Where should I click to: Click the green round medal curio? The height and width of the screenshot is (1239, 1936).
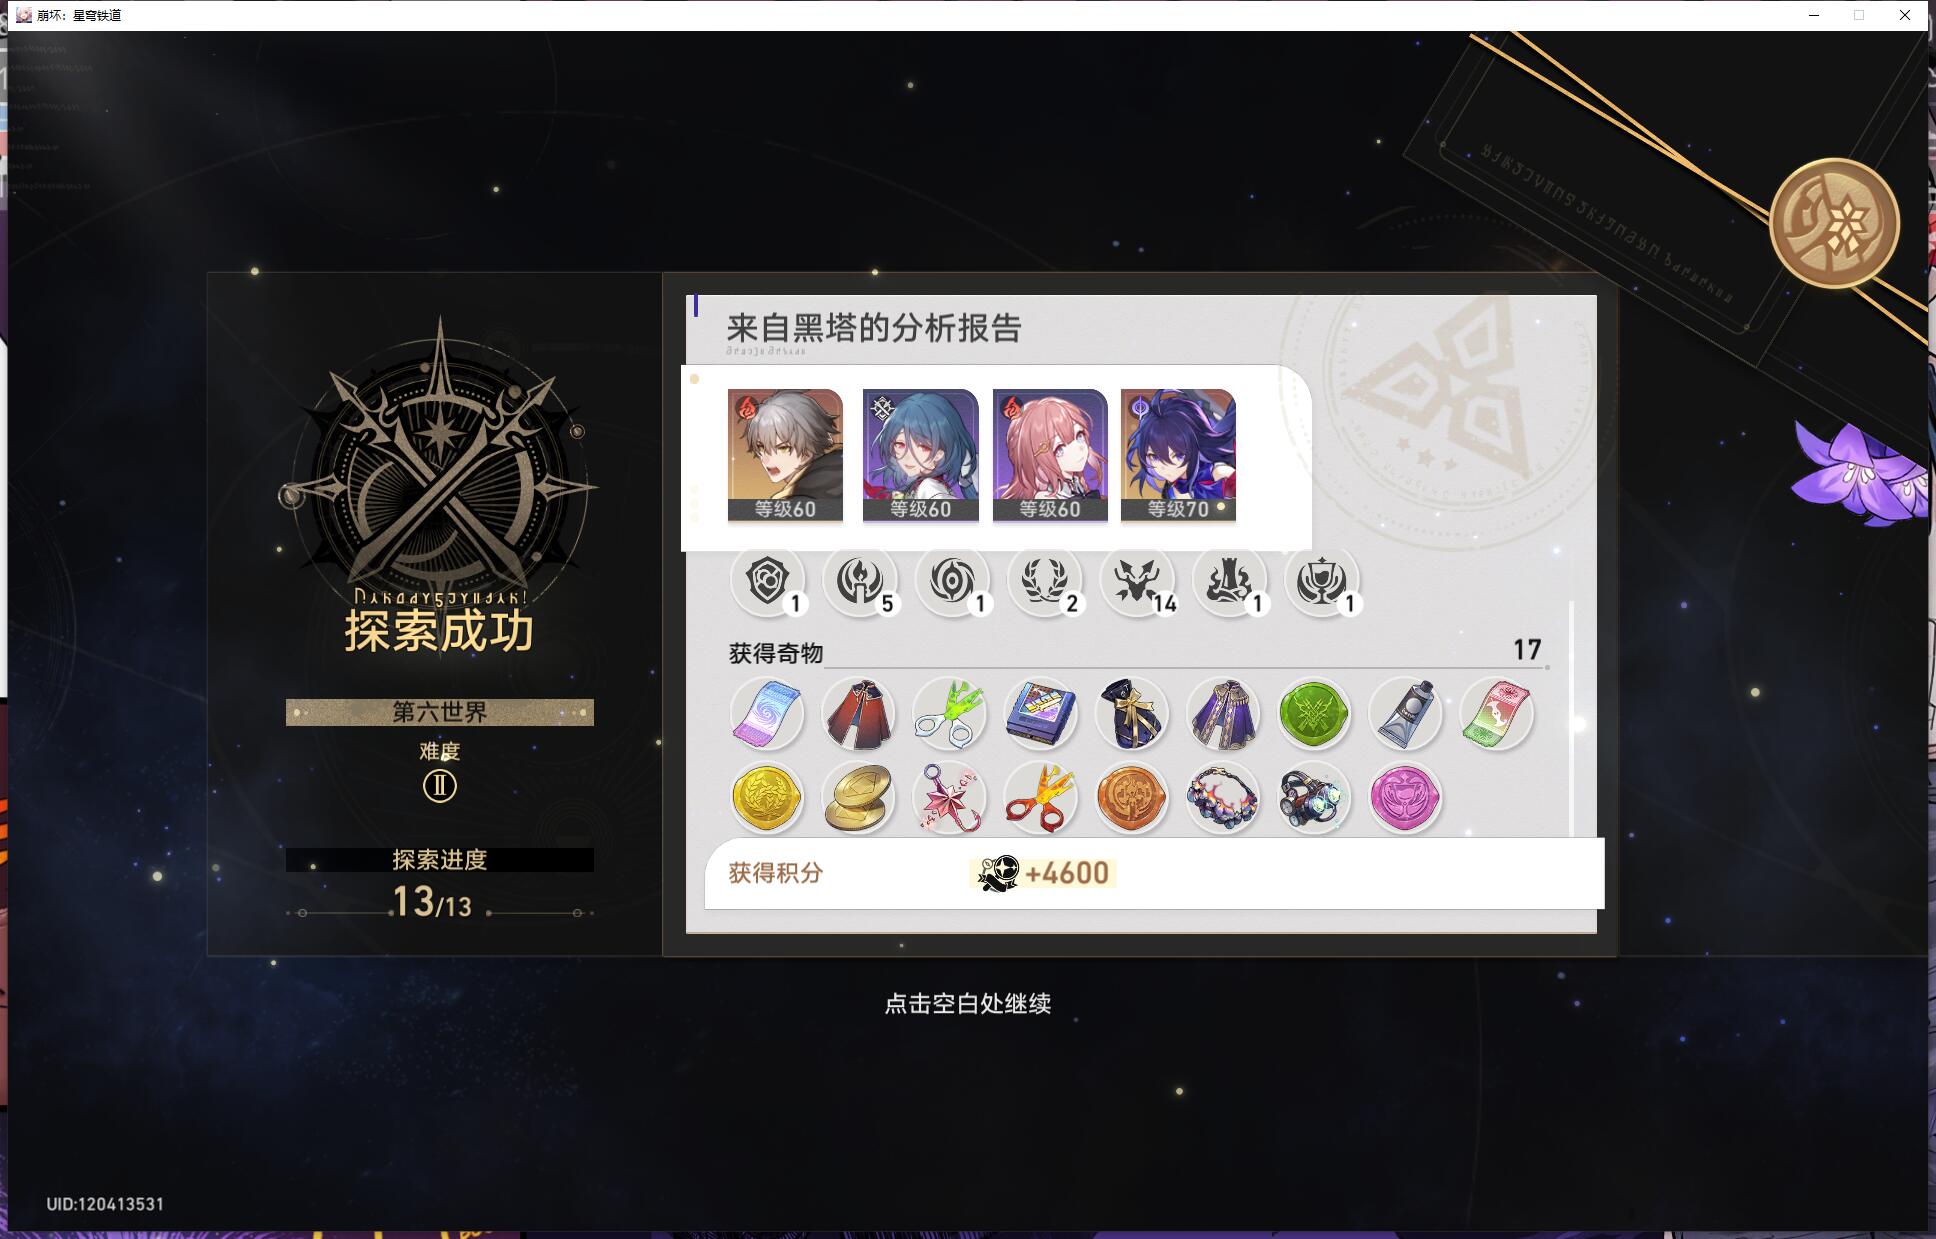tap(1314, 714)
